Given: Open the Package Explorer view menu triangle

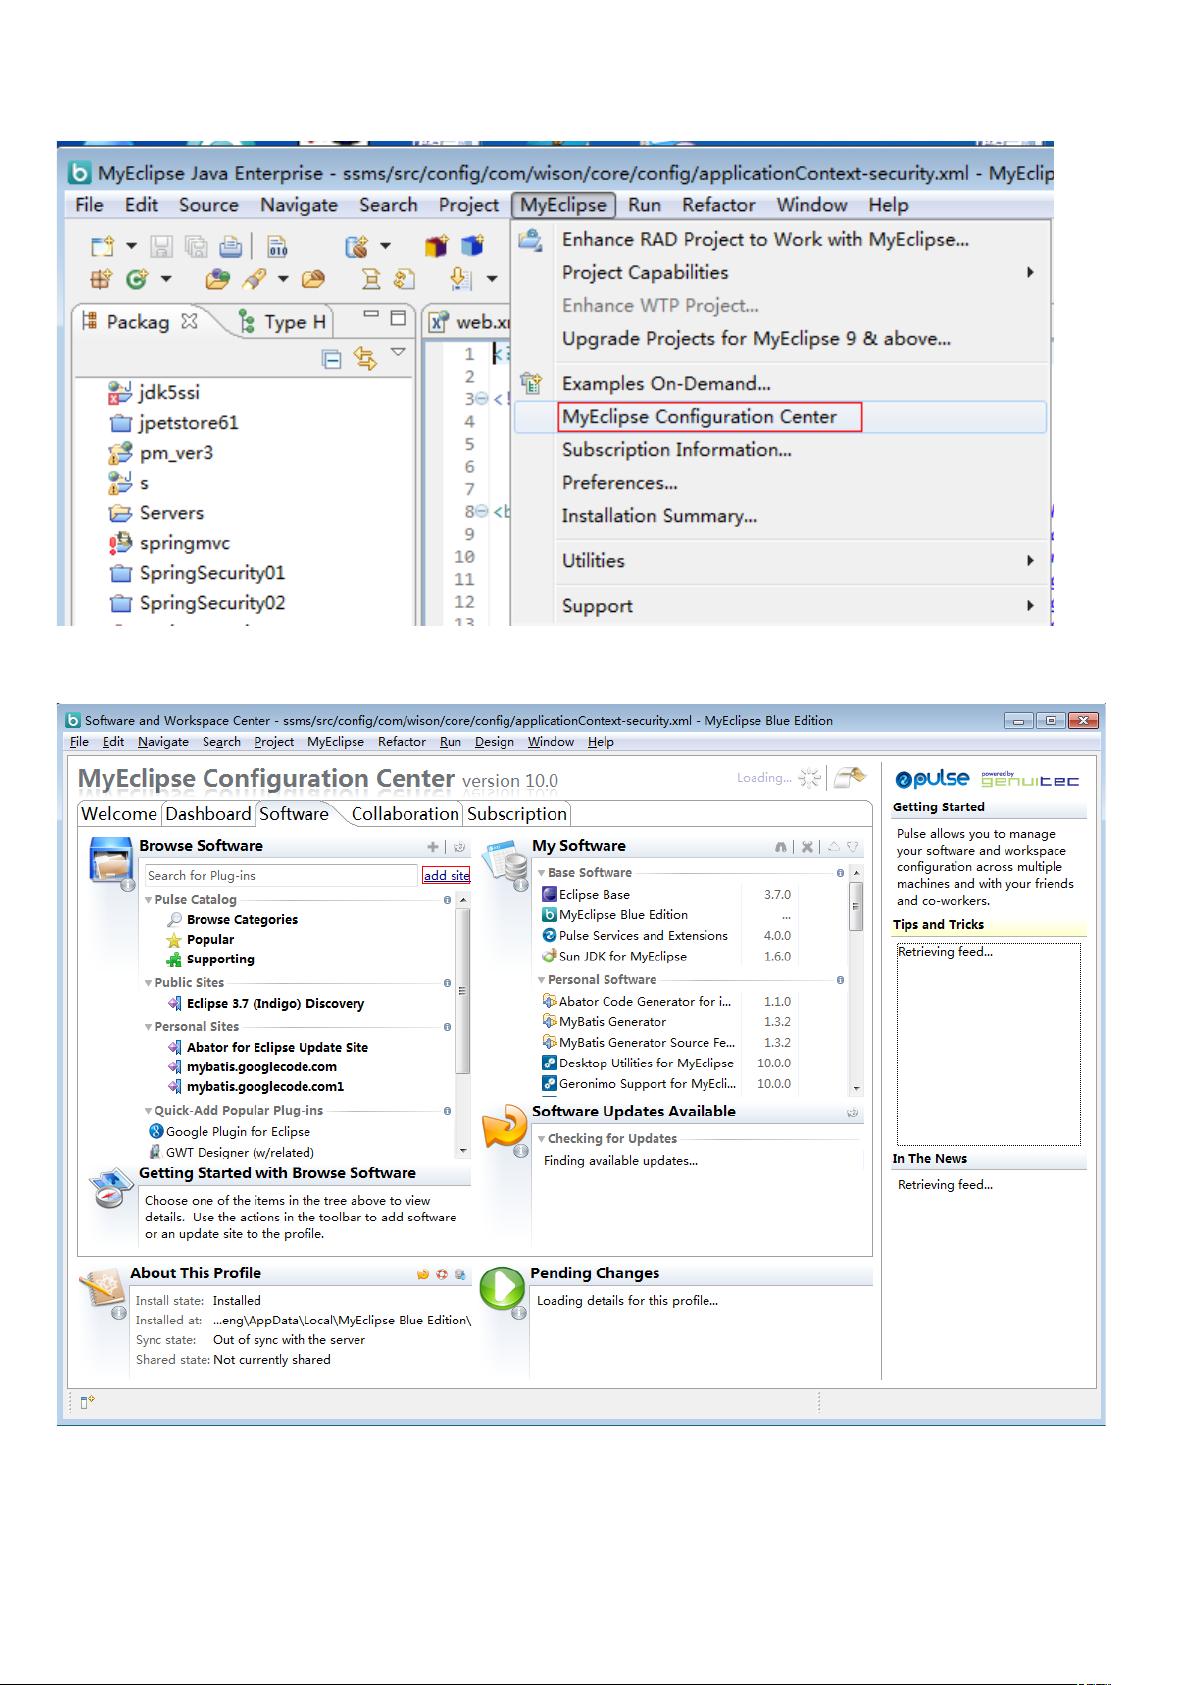Looking at the screenshot, I should coord(398,353).
